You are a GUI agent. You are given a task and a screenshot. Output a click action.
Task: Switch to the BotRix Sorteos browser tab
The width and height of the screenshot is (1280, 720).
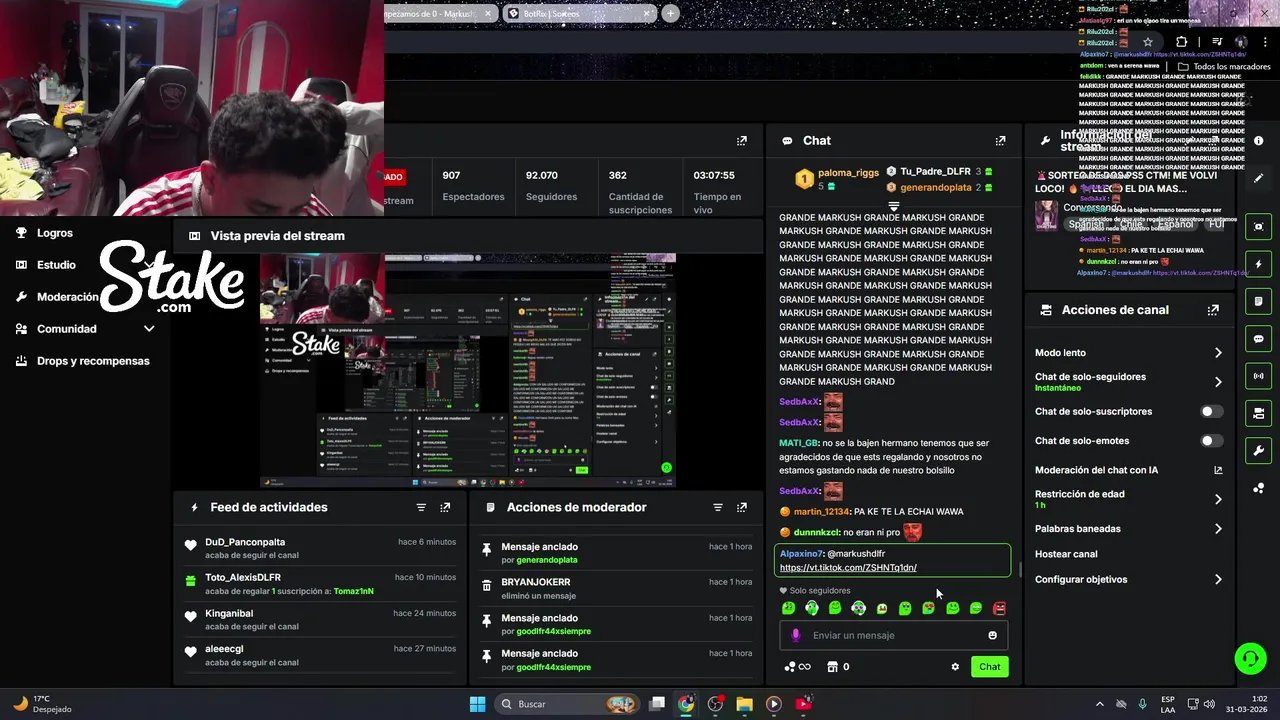pyautogui.click(x=578, y=14)
